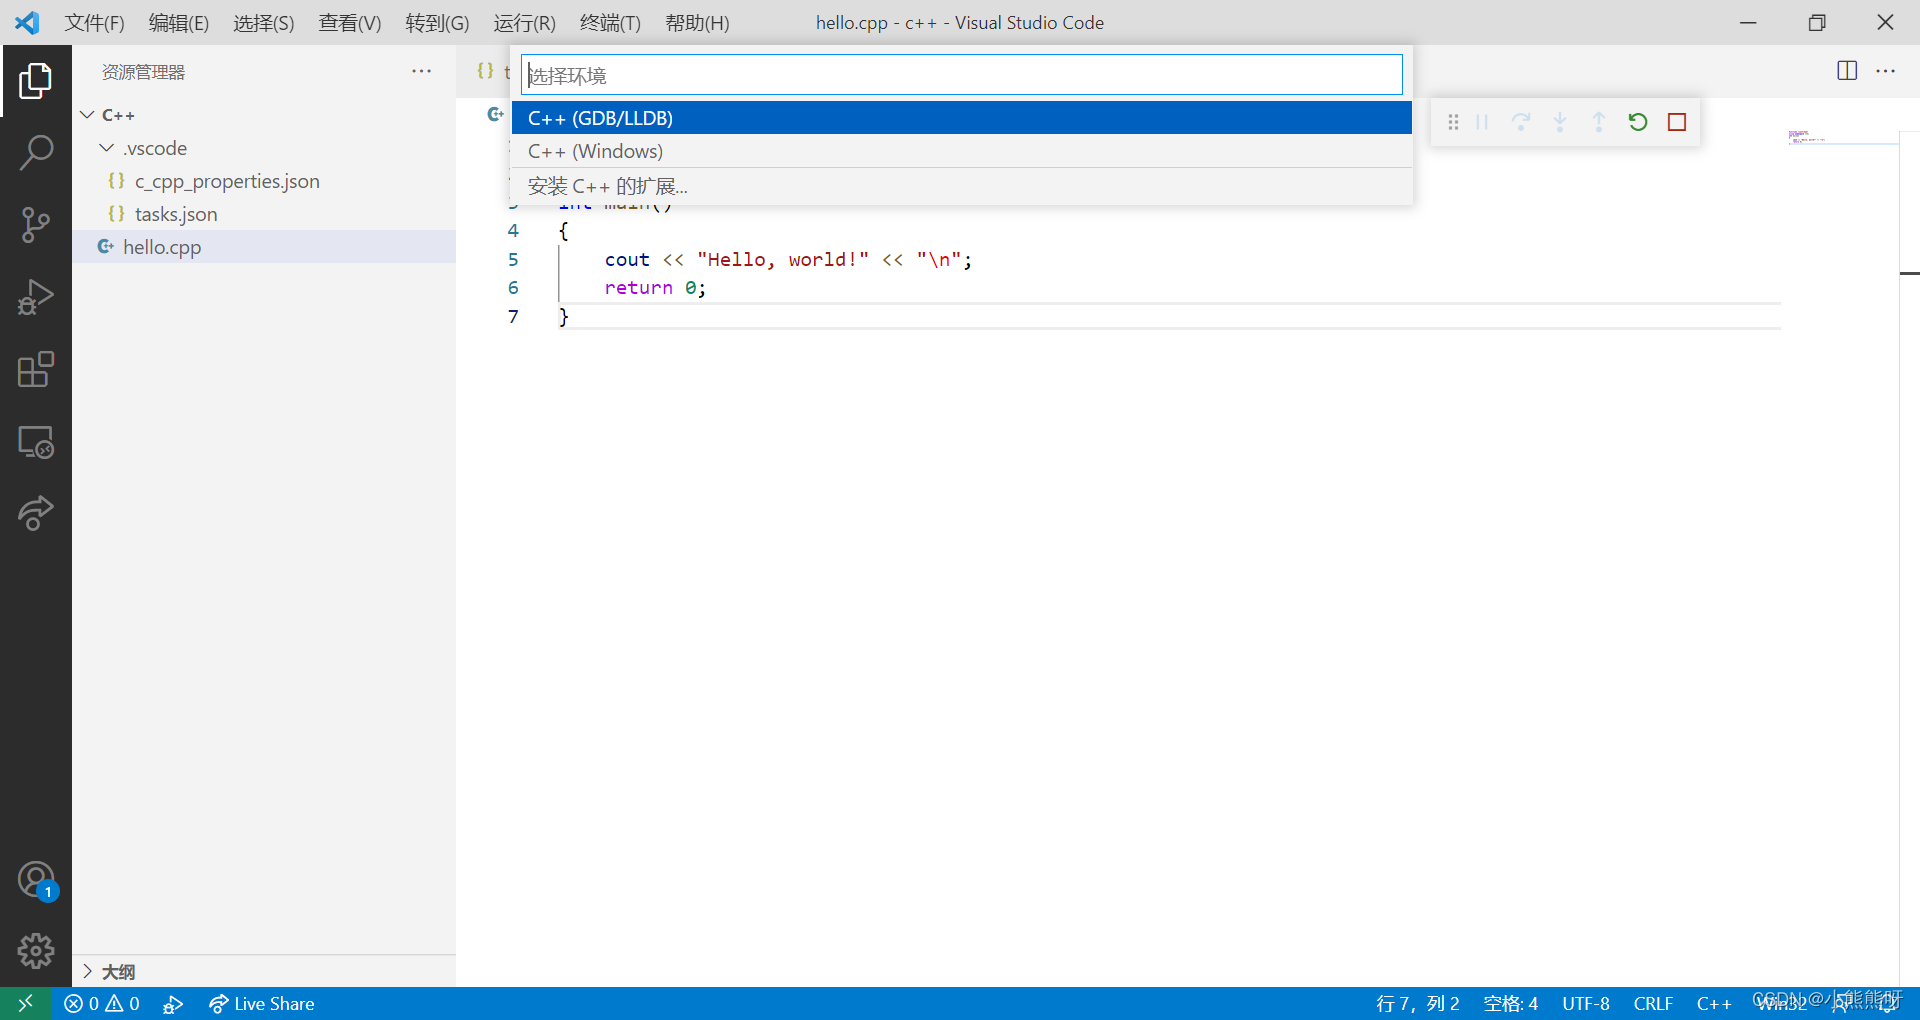Split the editor to the right

pyautogui.click(x=1847, y=70)
